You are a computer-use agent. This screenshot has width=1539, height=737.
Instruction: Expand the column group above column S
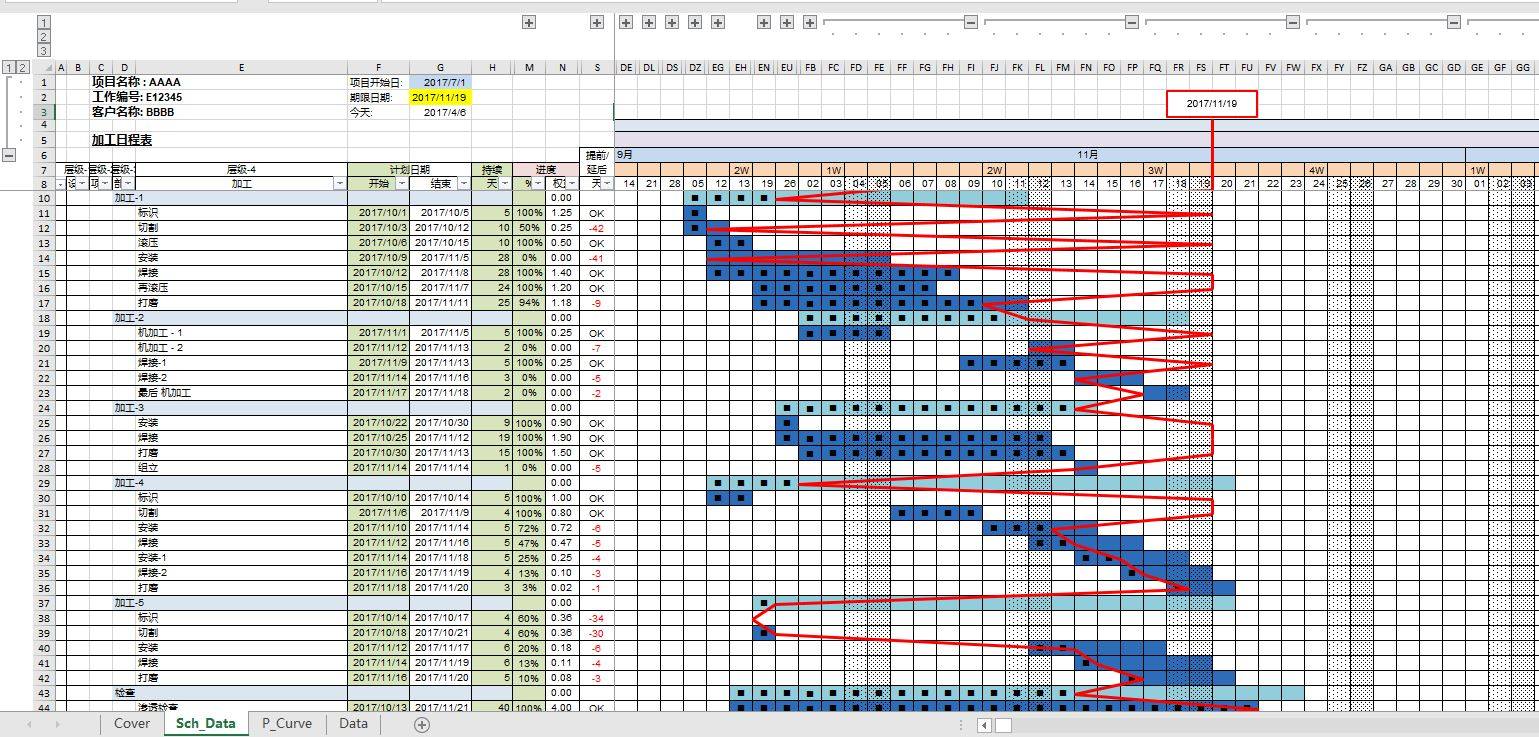(x=597, y=22)
